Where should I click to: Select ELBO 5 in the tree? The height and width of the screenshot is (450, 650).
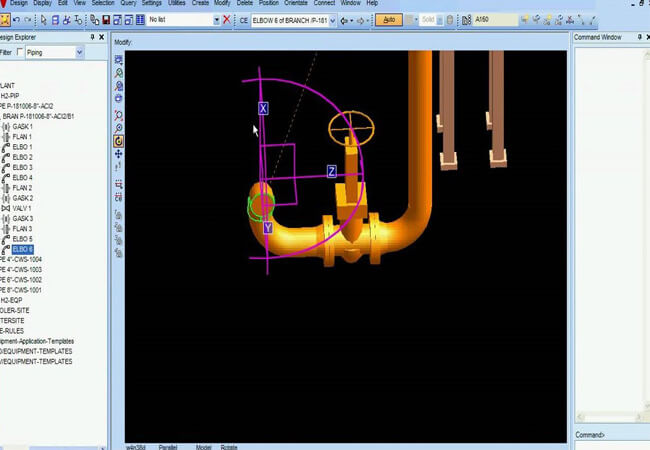[22, 239]
